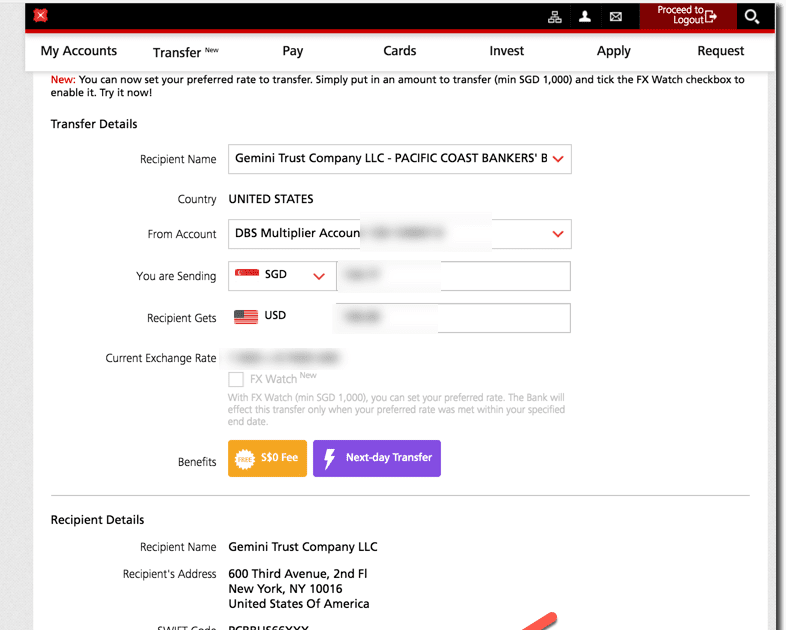Expand the From Account dropdown
Image resolution: width=786 pixels, height=630 pixels.
pyautogui.click(x=400, y=234)
